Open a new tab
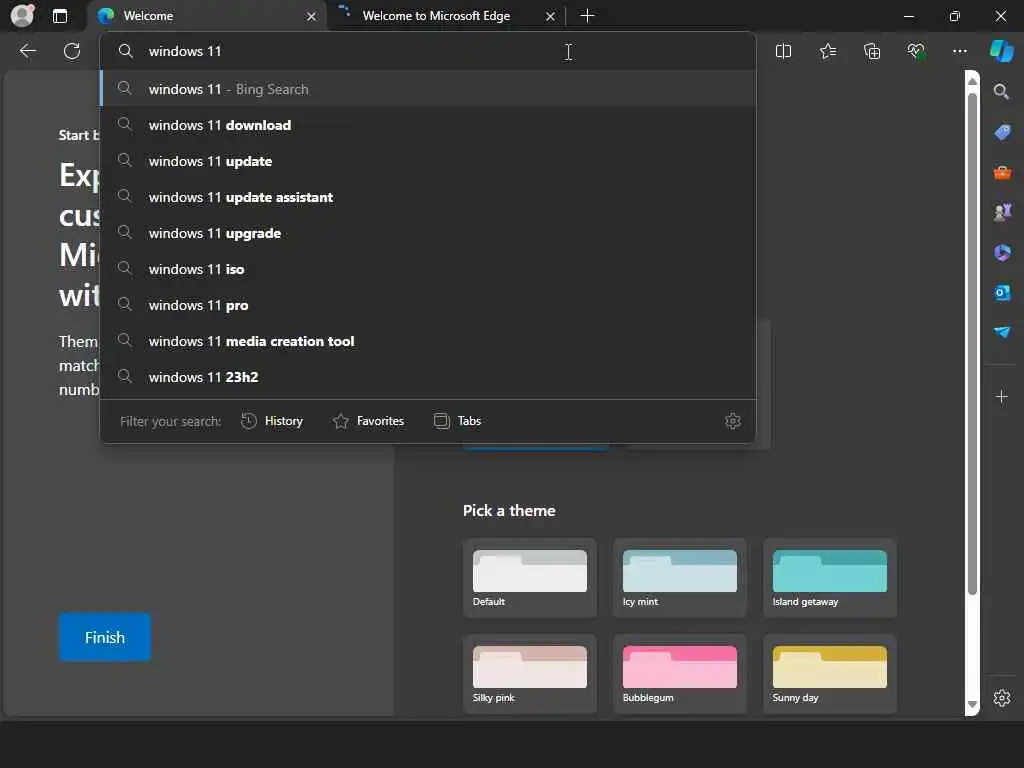Image resolution: width=1024 pixels, height=768 pixels. click(x=587, y=16)
